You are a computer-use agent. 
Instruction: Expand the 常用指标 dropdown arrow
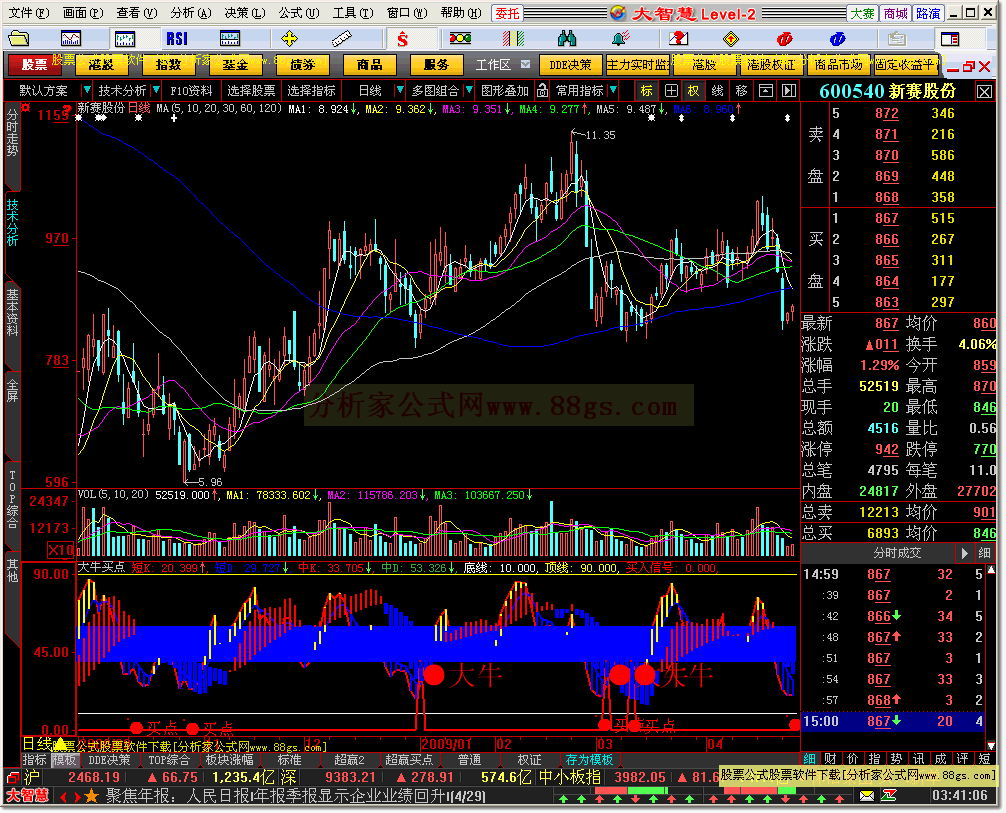pos(613,90)
